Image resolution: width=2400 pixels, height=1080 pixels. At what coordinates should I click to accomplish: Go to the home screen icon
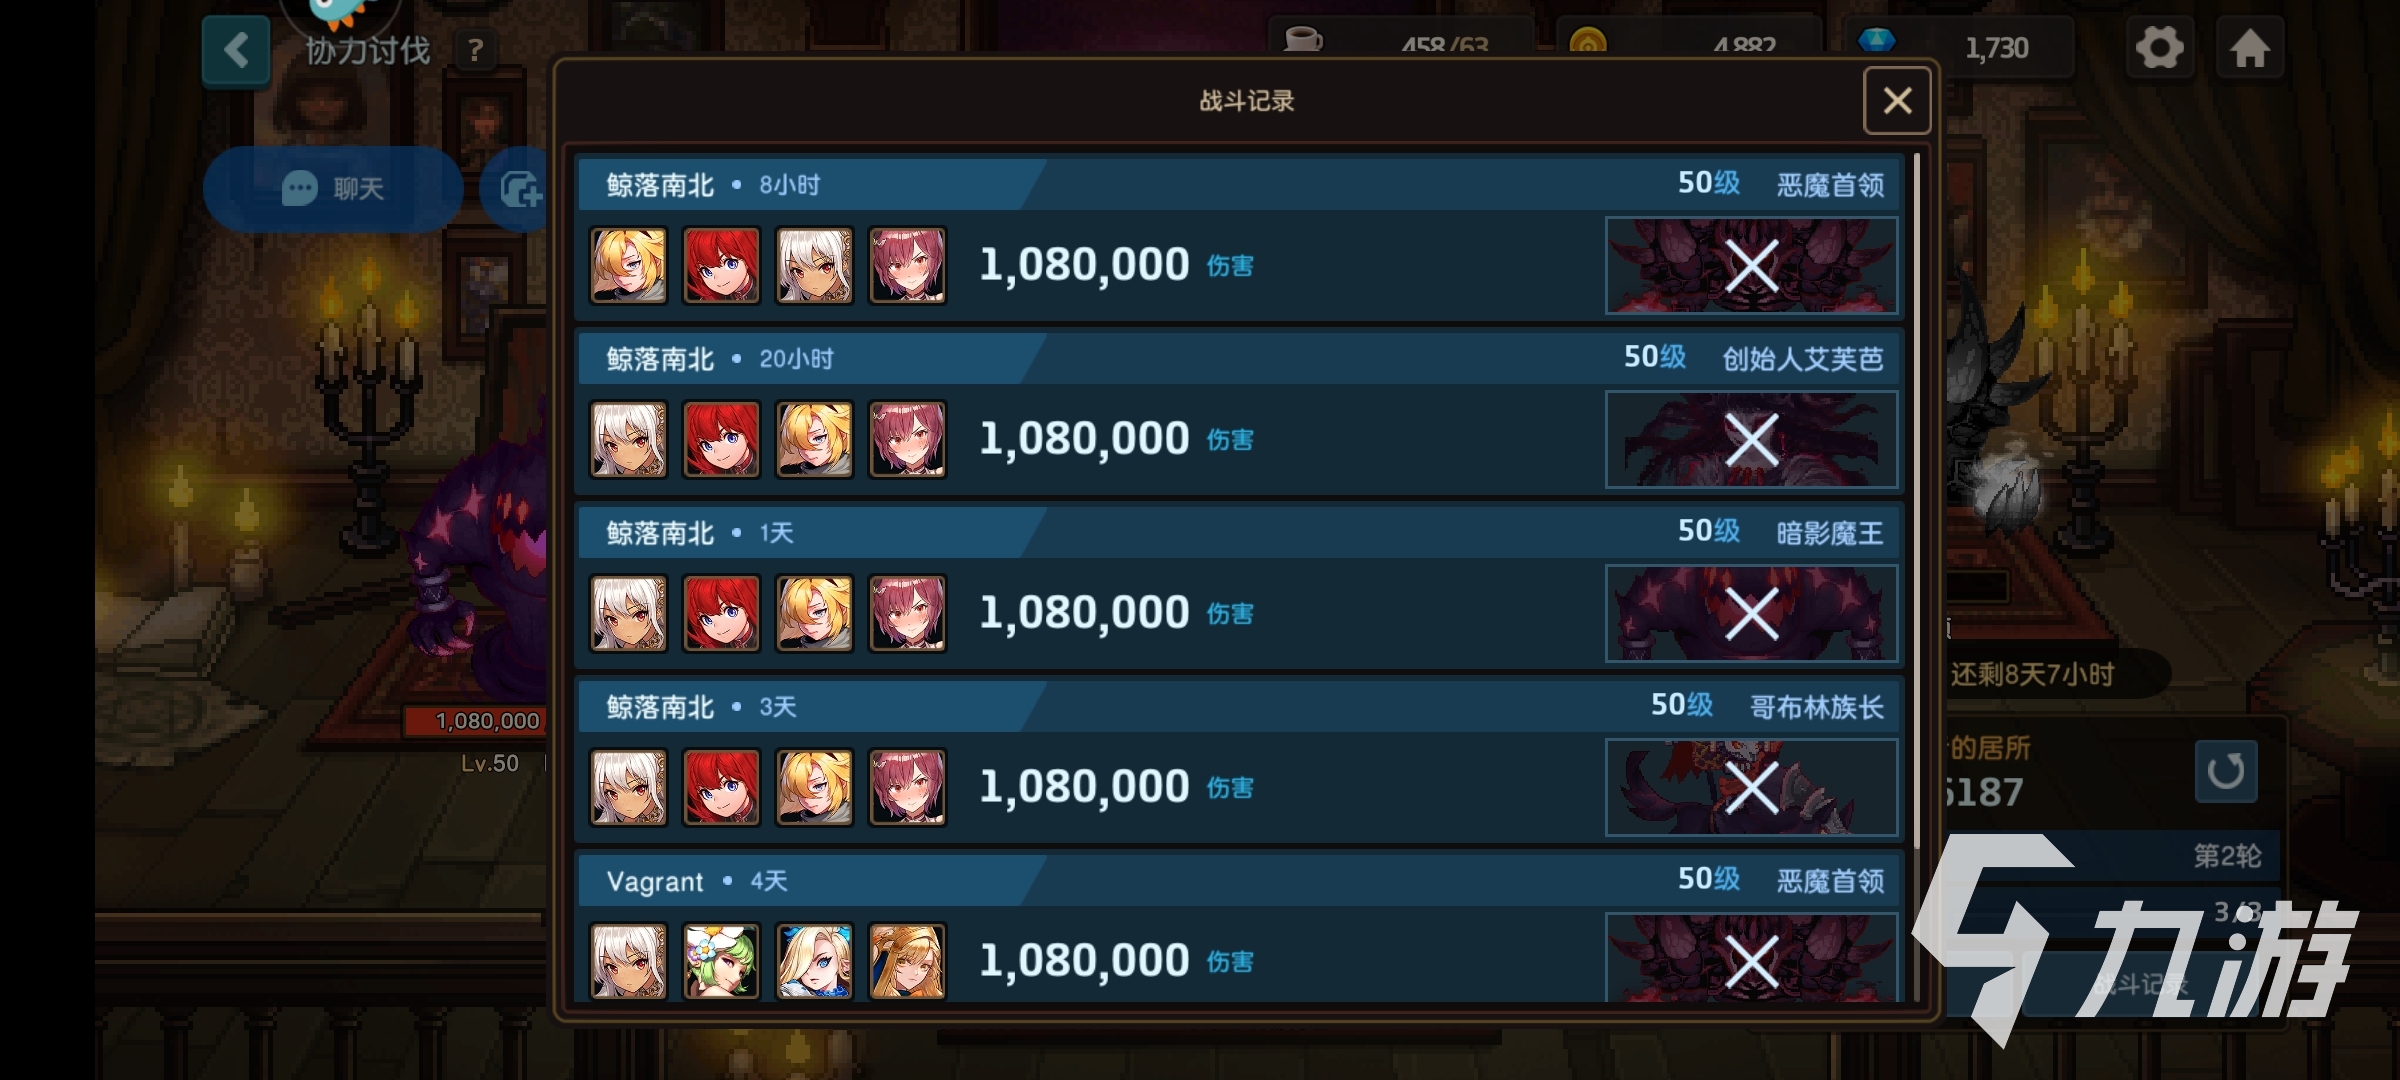click(2250, 47)
